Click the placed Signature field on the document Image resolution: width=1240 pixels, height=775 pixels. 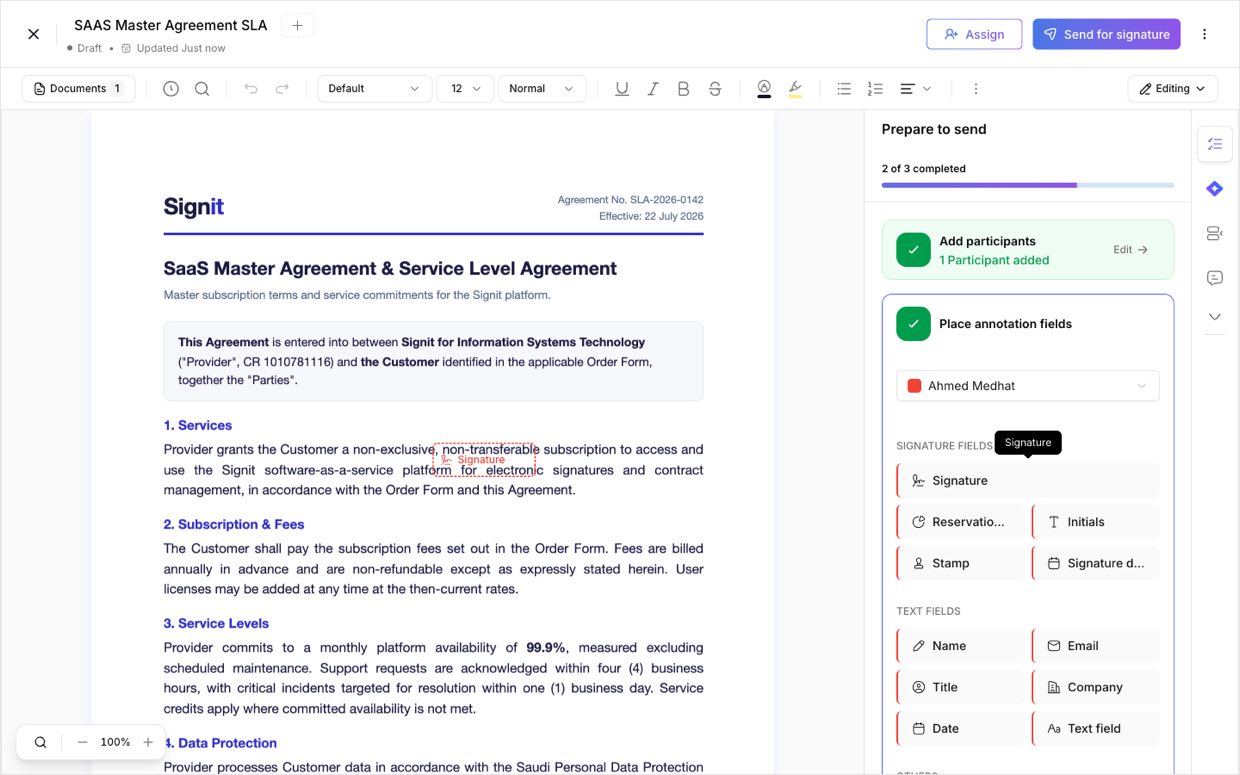click(x=484, y=459)
